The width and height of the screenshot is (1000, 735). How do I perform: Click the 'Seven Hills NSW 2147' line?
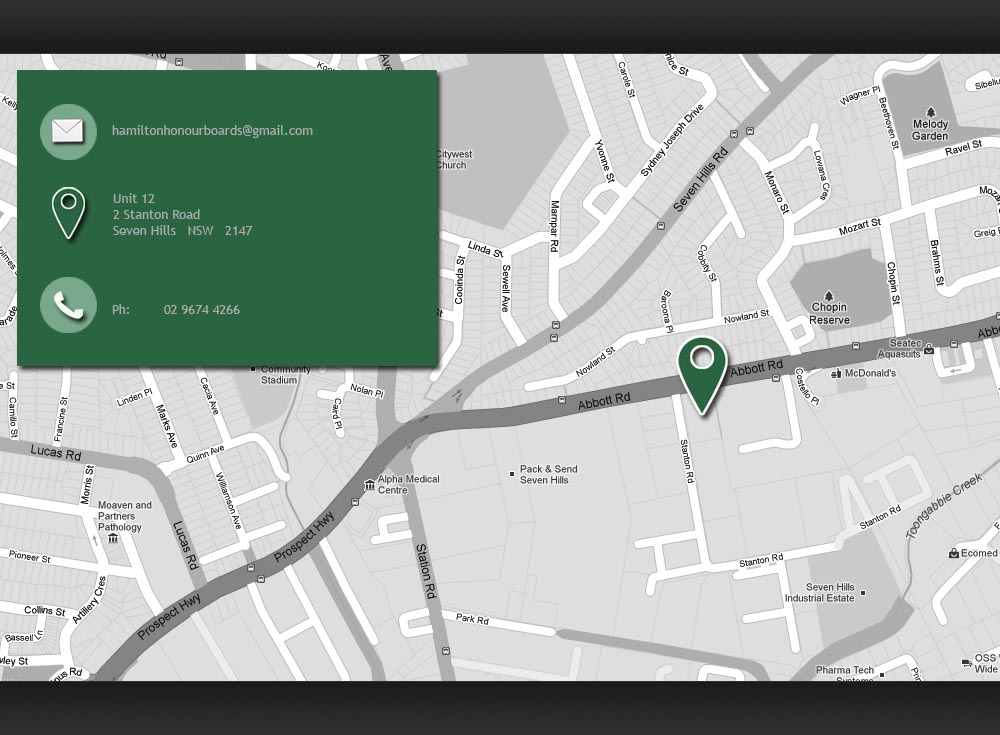182,230
